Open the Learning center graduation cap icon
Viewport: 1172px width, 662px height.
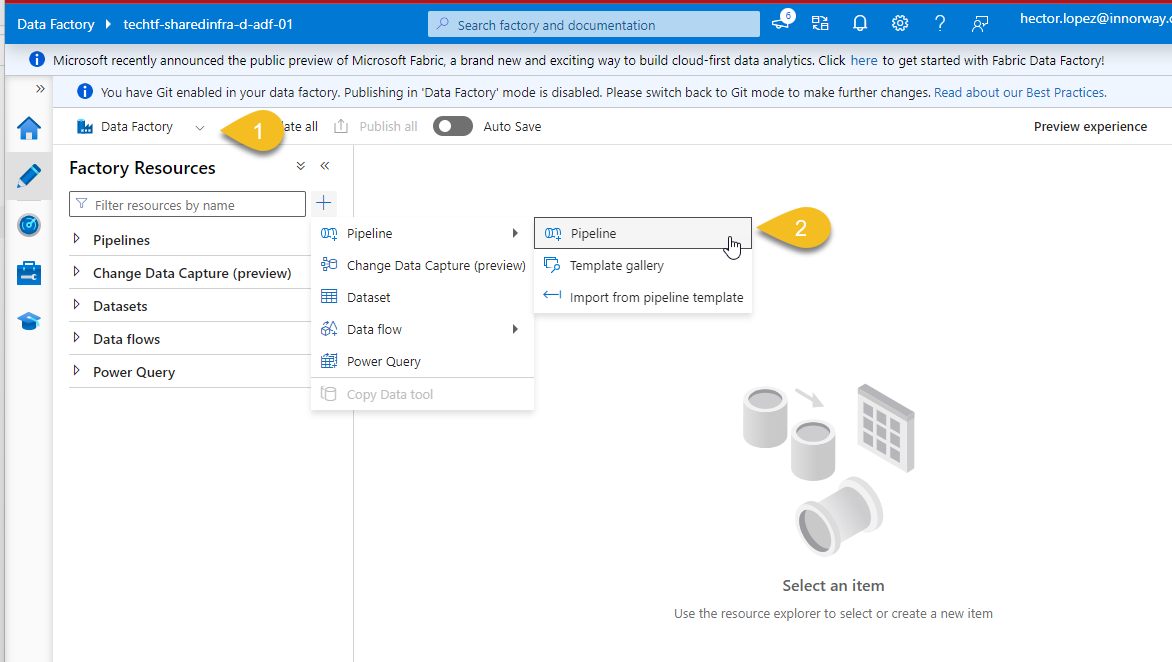pyautogui.click(x=28, y=321)
